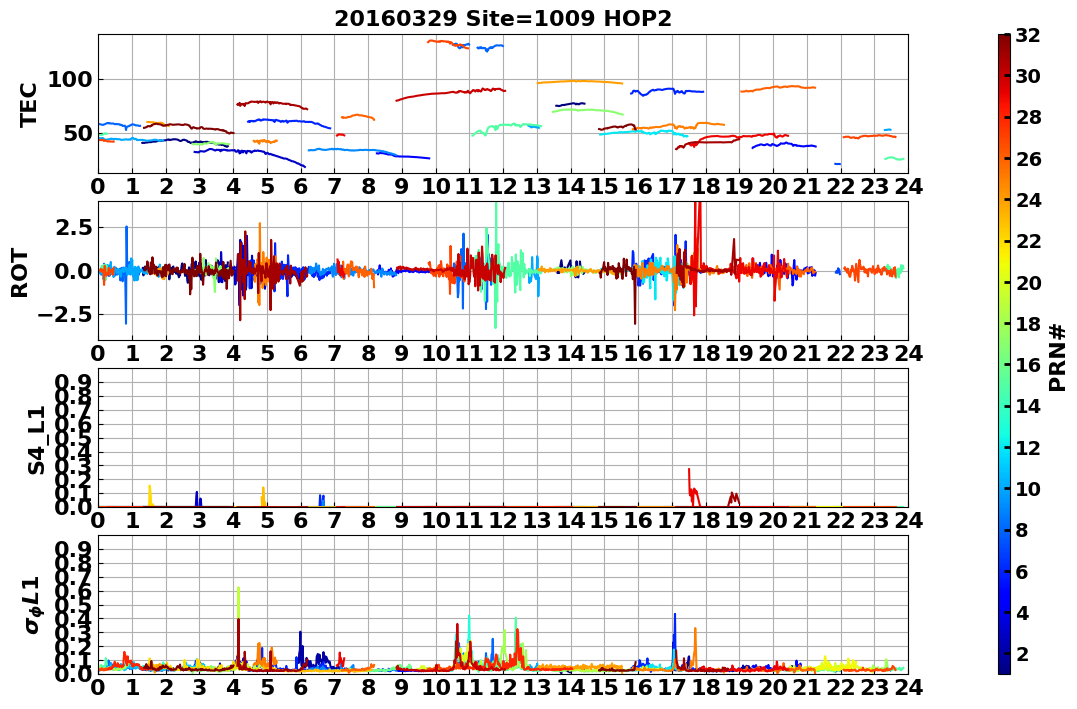Click the ROT y-axis label

pos(20,273)
